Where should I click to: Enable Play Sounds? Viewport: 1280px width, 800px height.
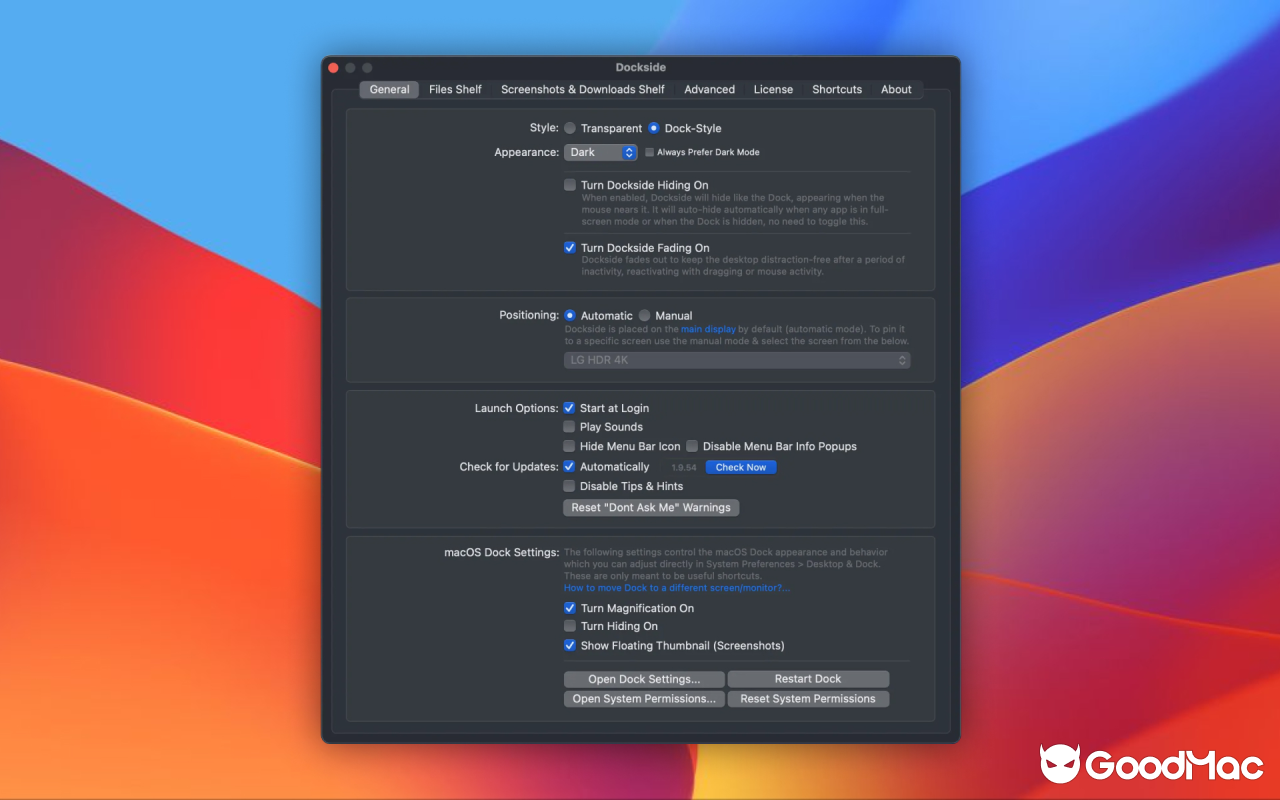coord(569,427)
